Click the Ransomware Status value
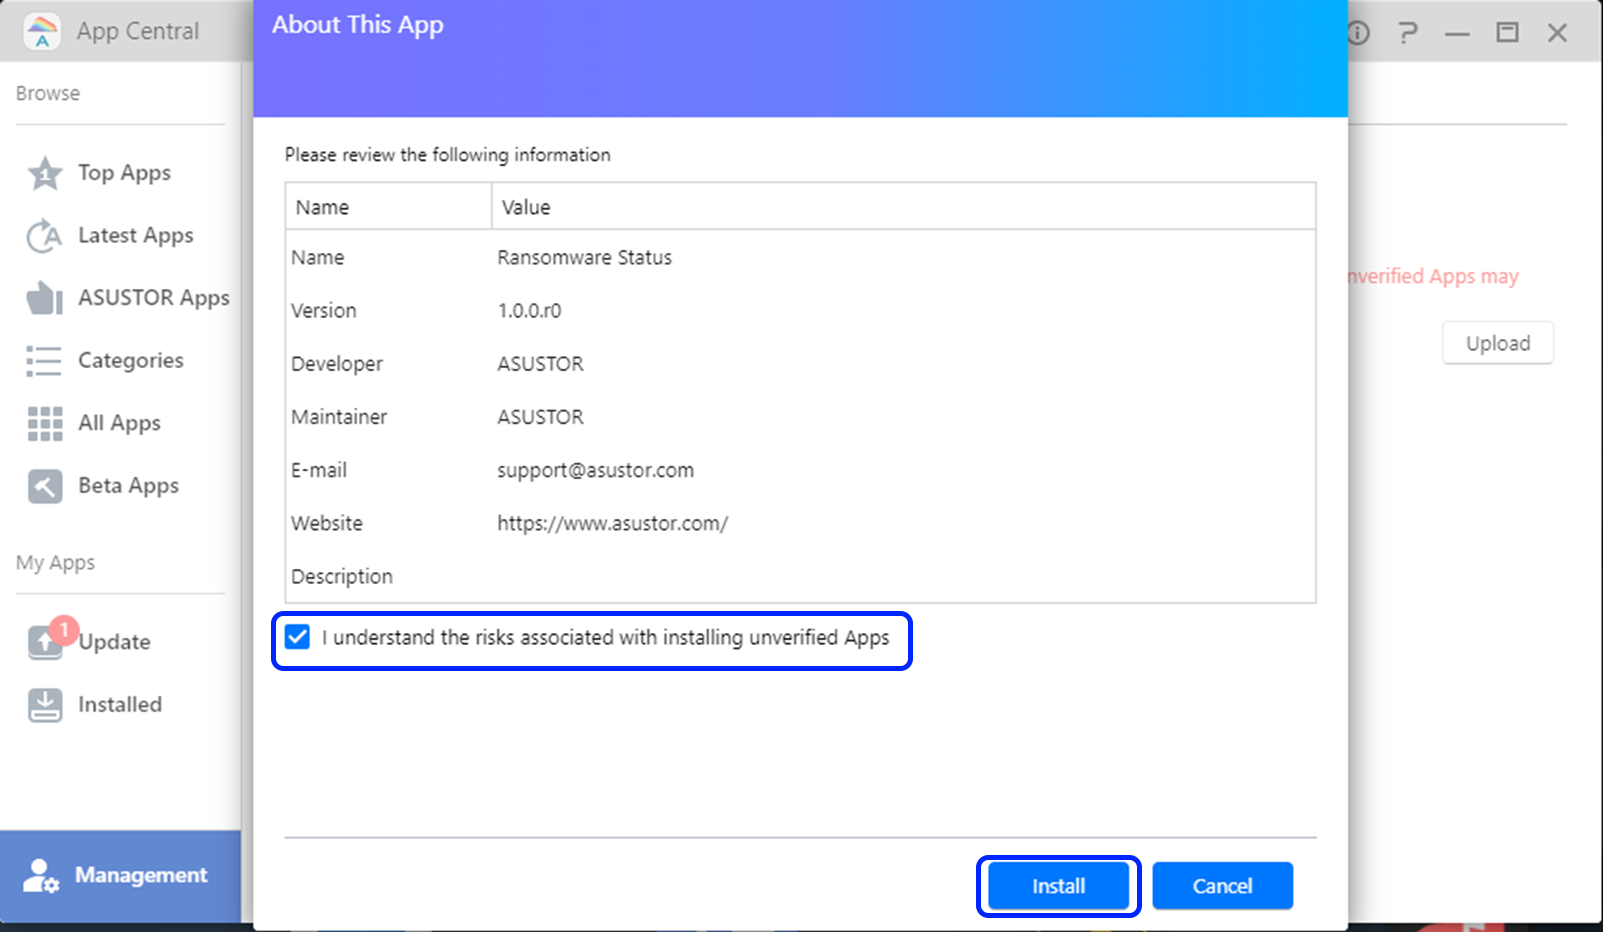This screenshot has width=1603, height=932. pos(584,258)
